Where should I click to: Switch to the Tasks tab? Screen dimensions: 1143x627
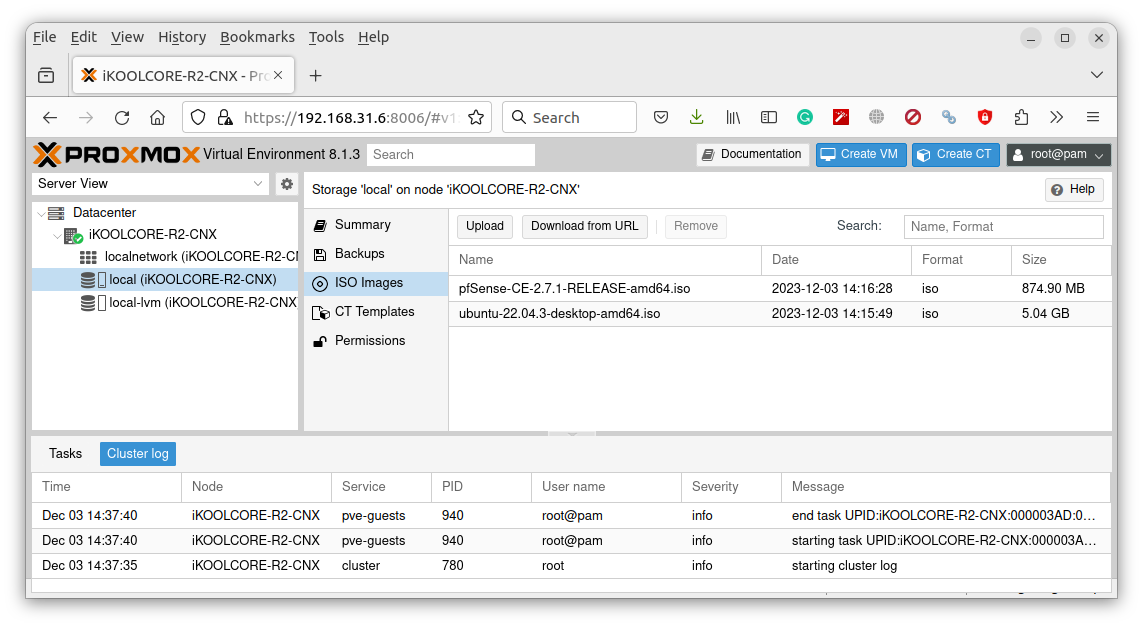tap(66, 453)
